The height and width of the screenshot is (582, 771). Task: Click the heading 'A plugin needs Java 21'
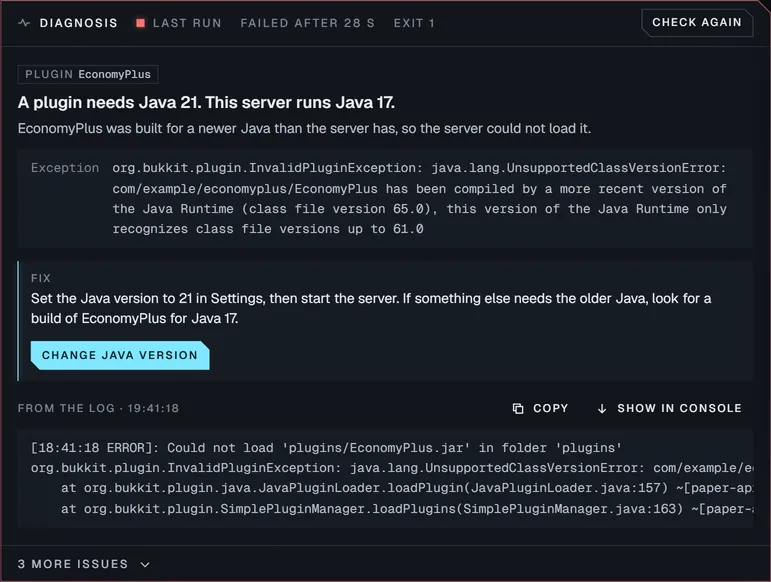pos(206,103)
